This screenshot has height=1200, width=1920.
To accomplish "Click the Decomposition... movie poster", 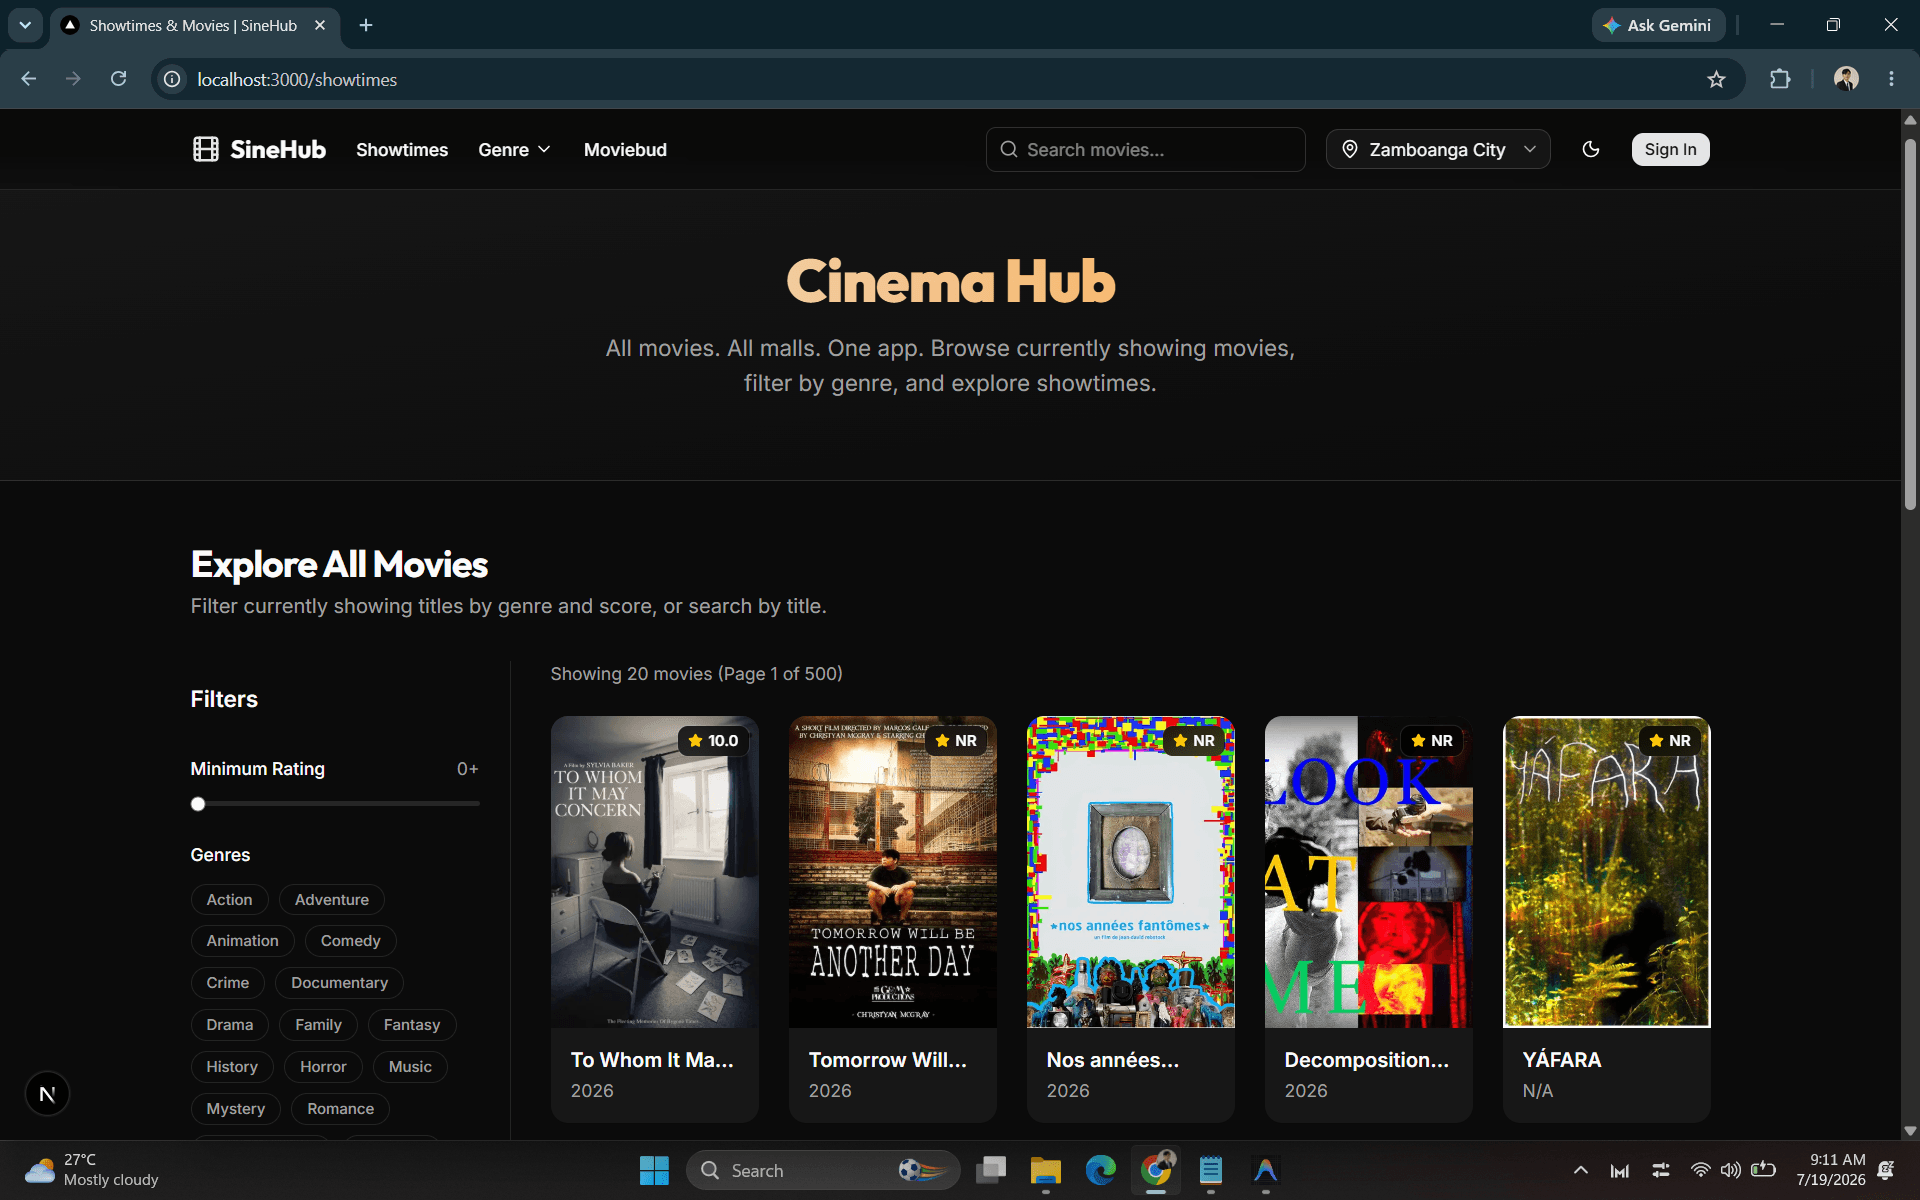I will [x=1368, y=872].
